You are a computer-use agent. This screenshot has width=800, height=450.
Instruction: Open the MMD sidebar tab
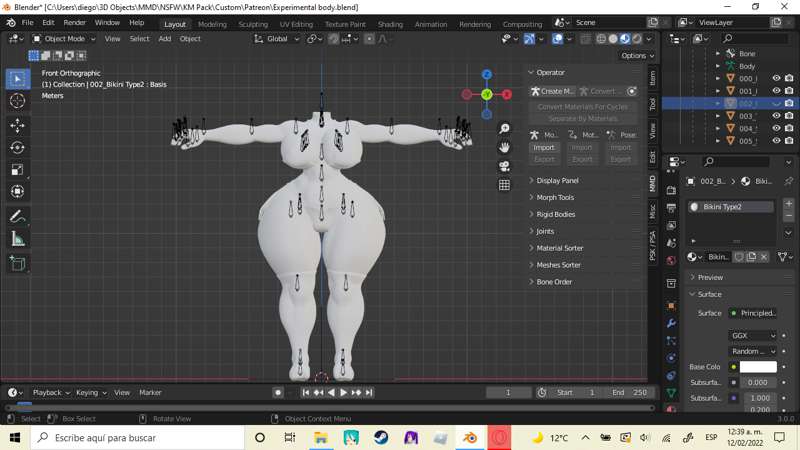click(653, 184)
